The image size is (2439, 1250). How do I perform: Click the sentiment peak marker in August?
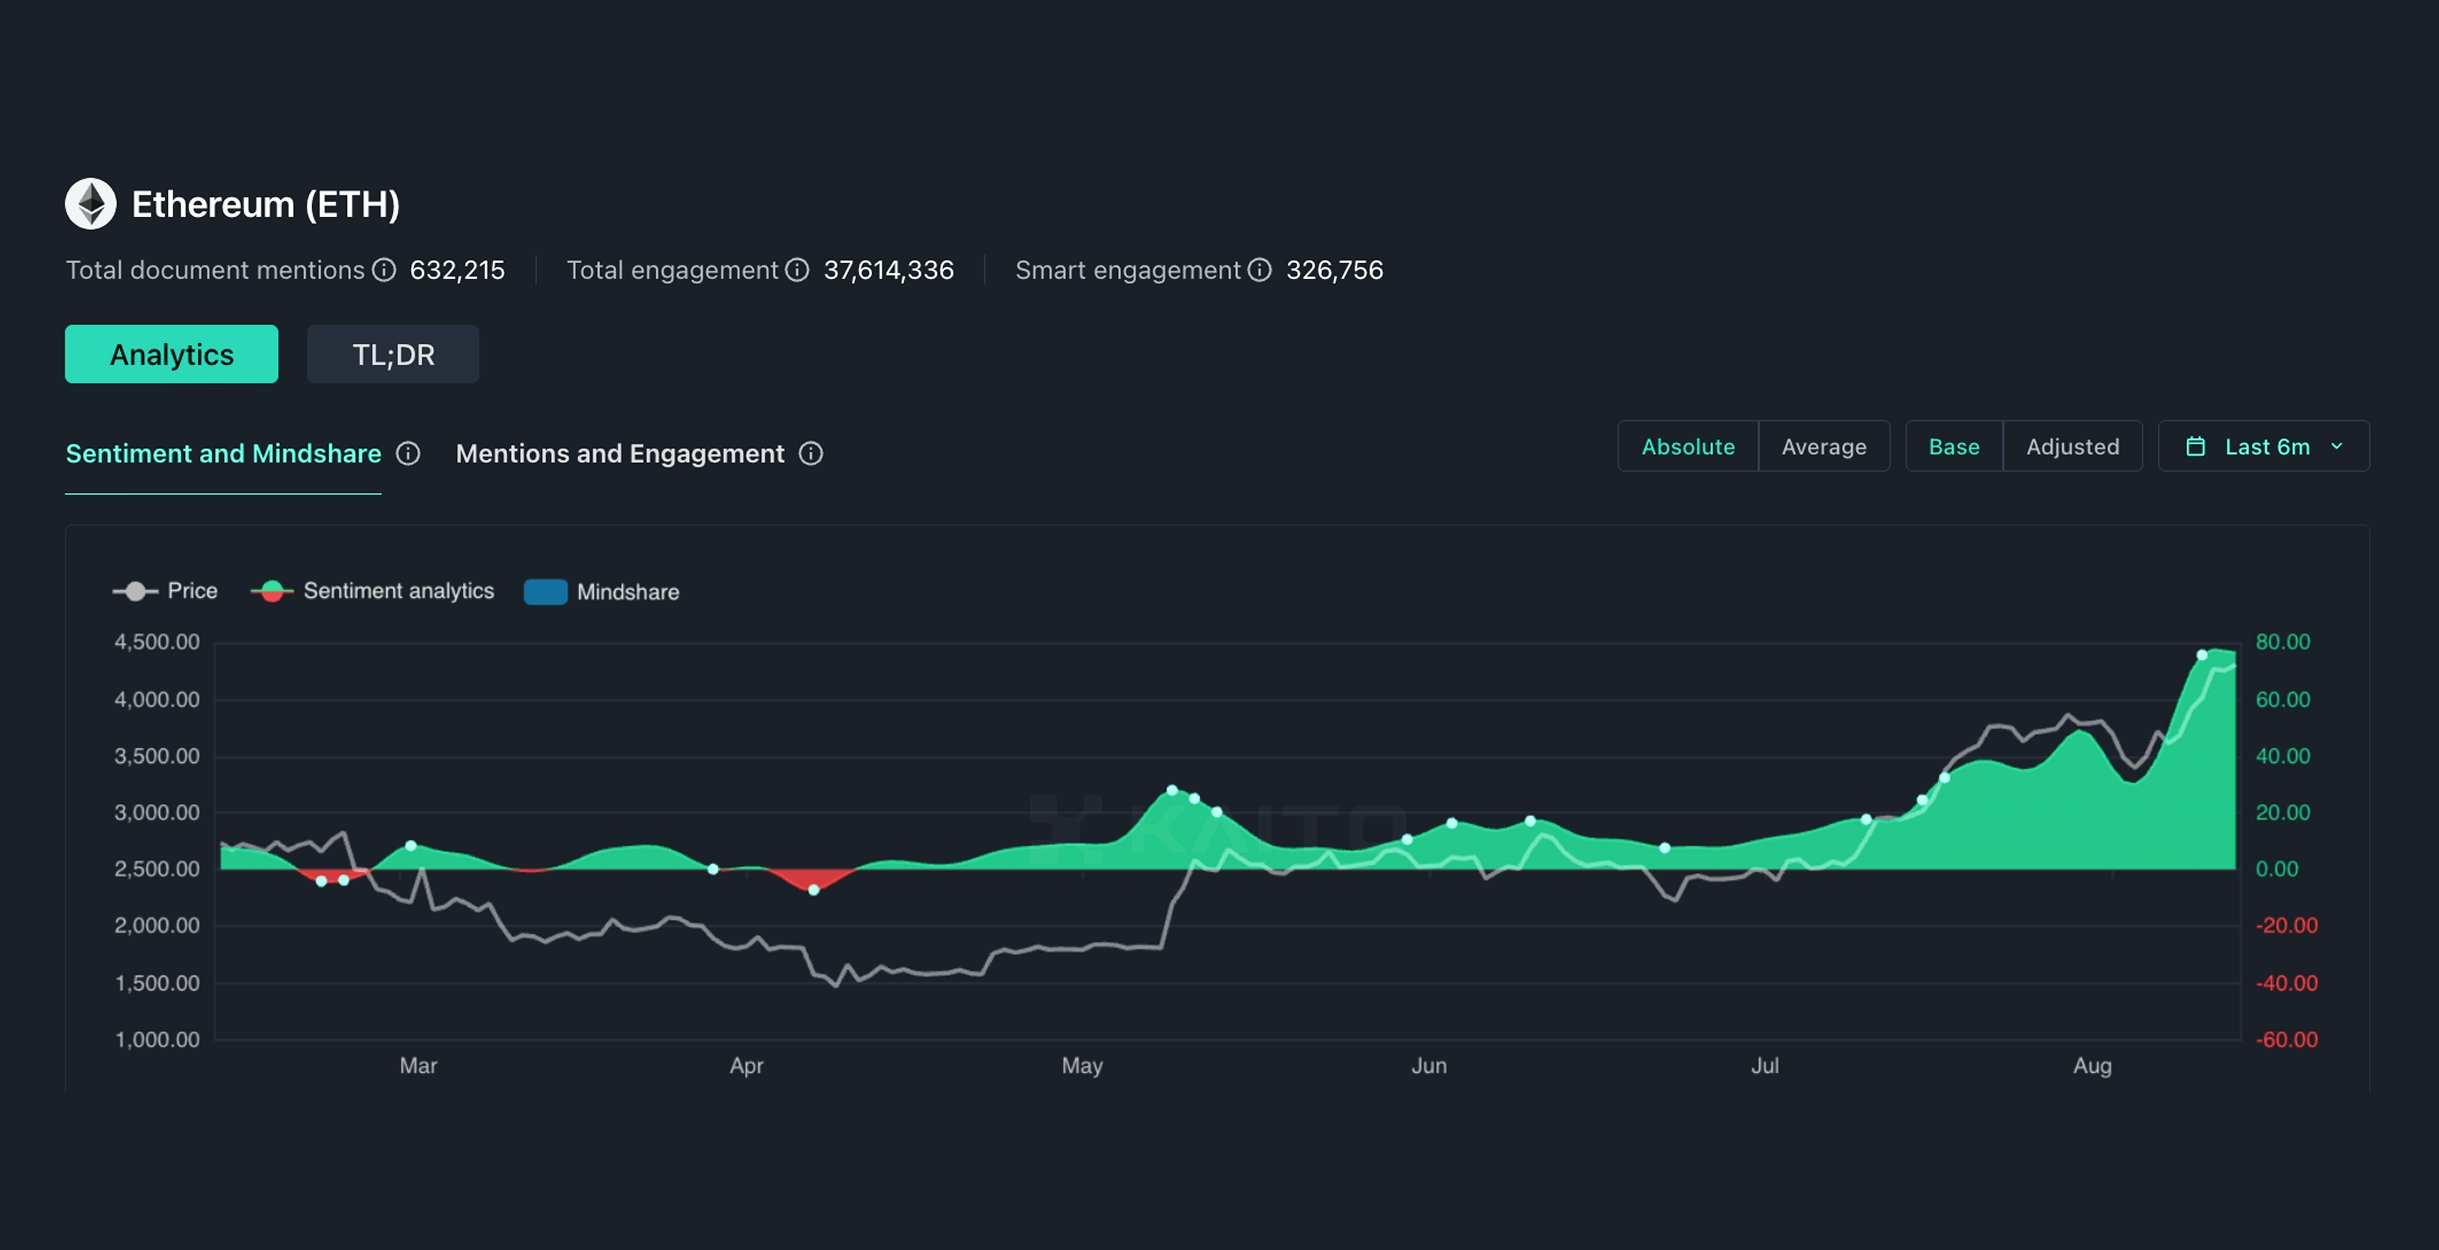tap(2202, 655)
